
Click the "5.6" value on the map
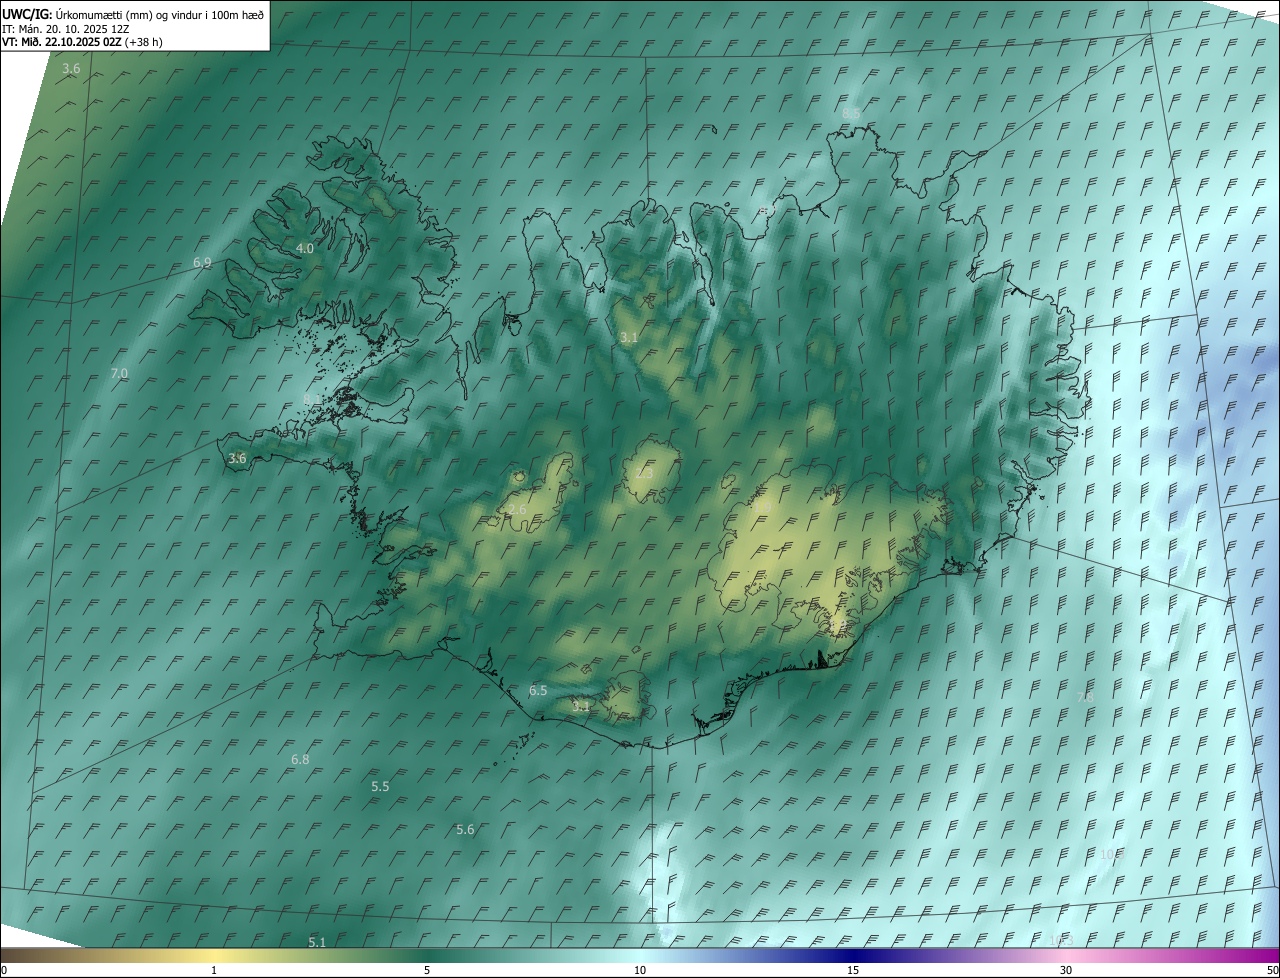tap(465, 830)
